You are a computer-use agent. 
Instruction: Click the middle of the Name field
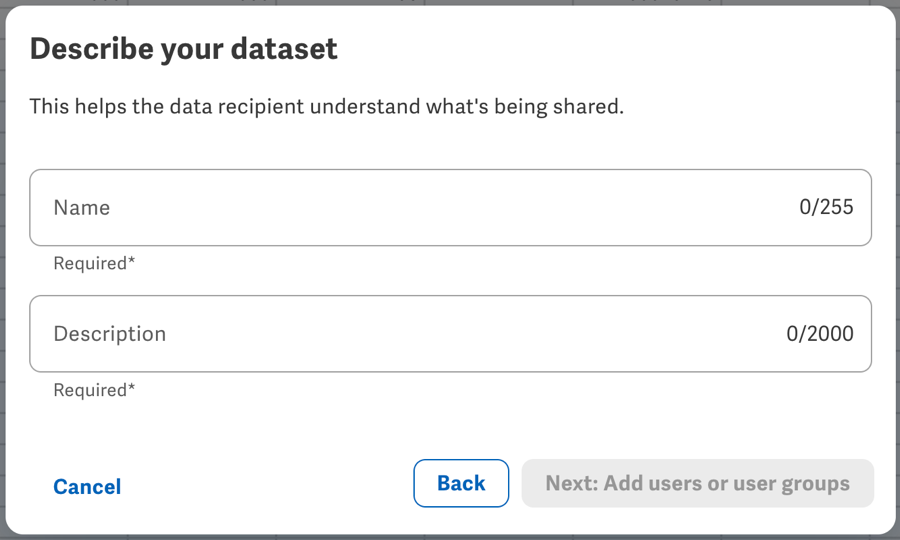click(x=450, y=208)
